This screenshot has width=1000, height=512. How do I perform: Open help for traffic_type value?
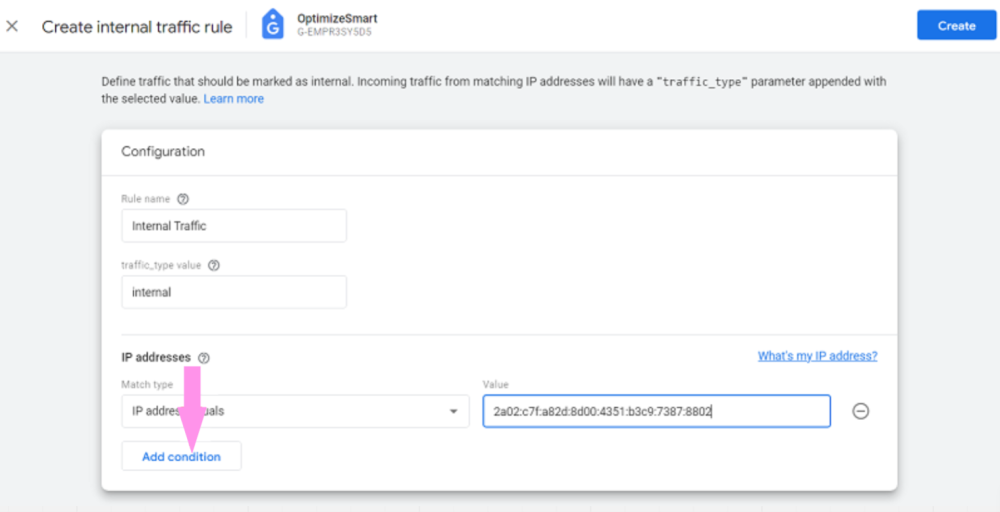click(x=214, y=266)
